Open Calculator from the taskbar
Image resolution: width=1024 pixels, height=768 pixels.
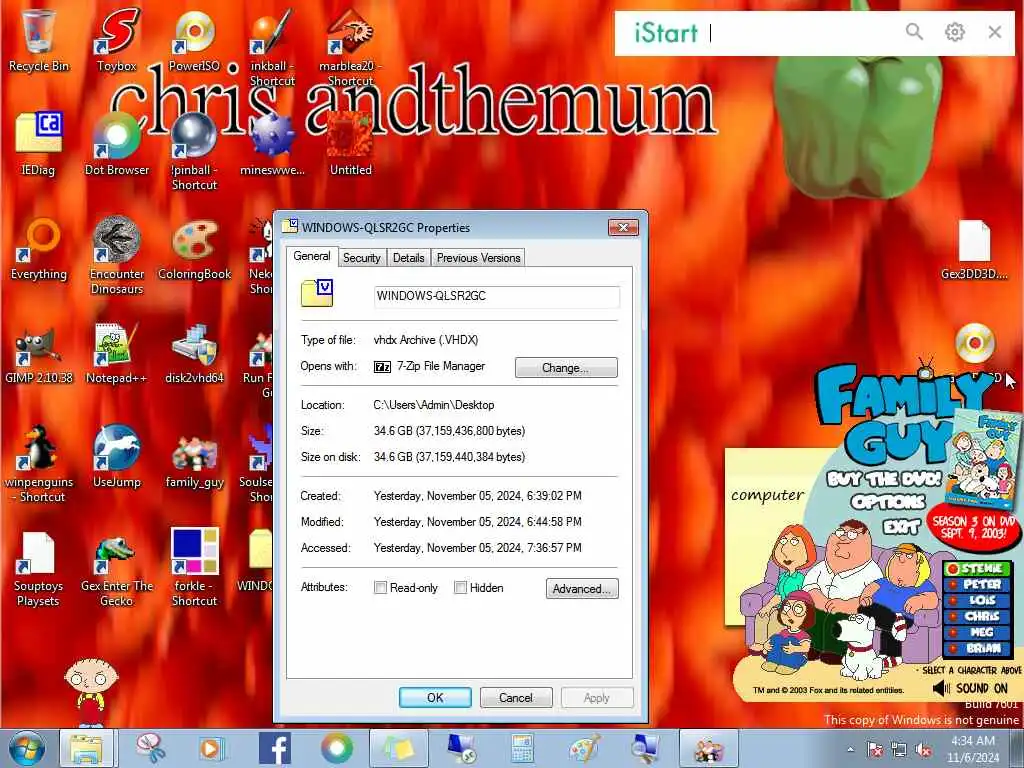tap(522, 748)
